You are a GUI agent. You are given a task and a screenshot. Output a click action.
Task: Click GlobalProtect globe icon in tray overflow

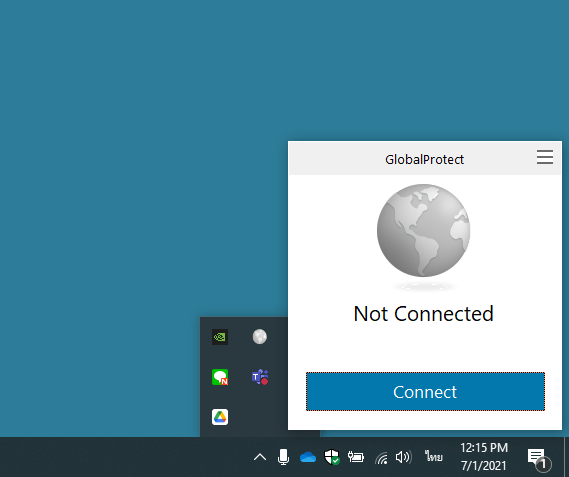tap(260, 337)
